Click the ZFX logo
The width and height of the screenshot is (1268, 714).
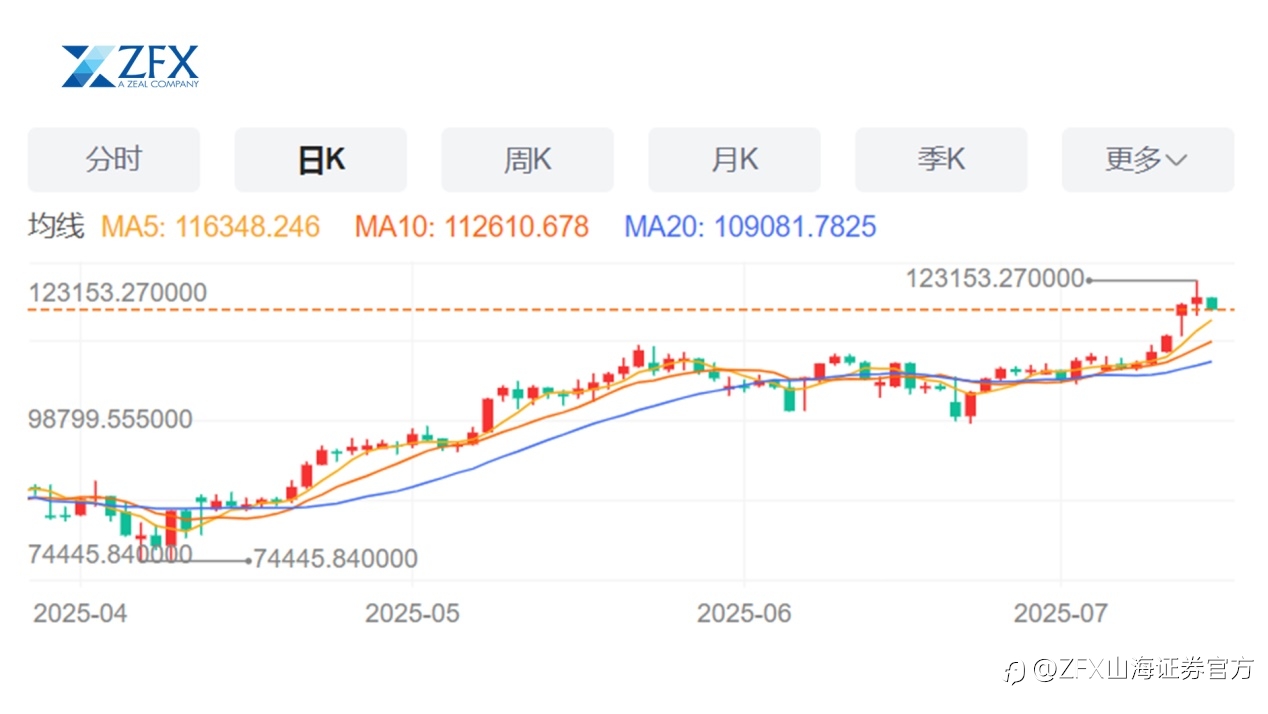[130, 66]
